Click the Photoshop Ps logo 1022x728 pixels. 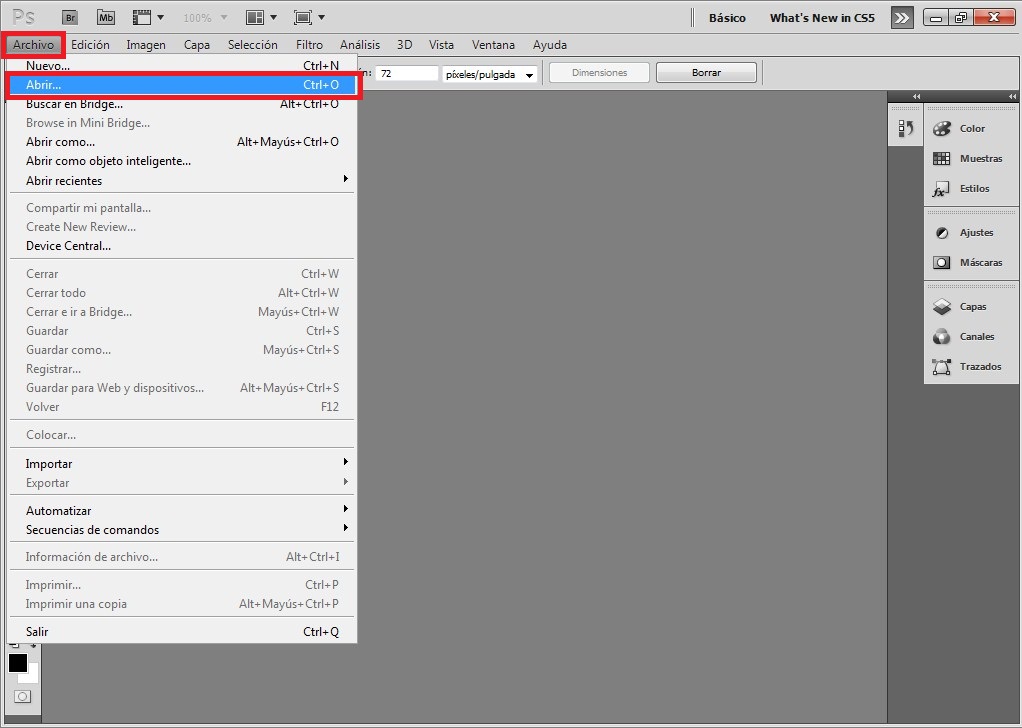pos(24,18)
